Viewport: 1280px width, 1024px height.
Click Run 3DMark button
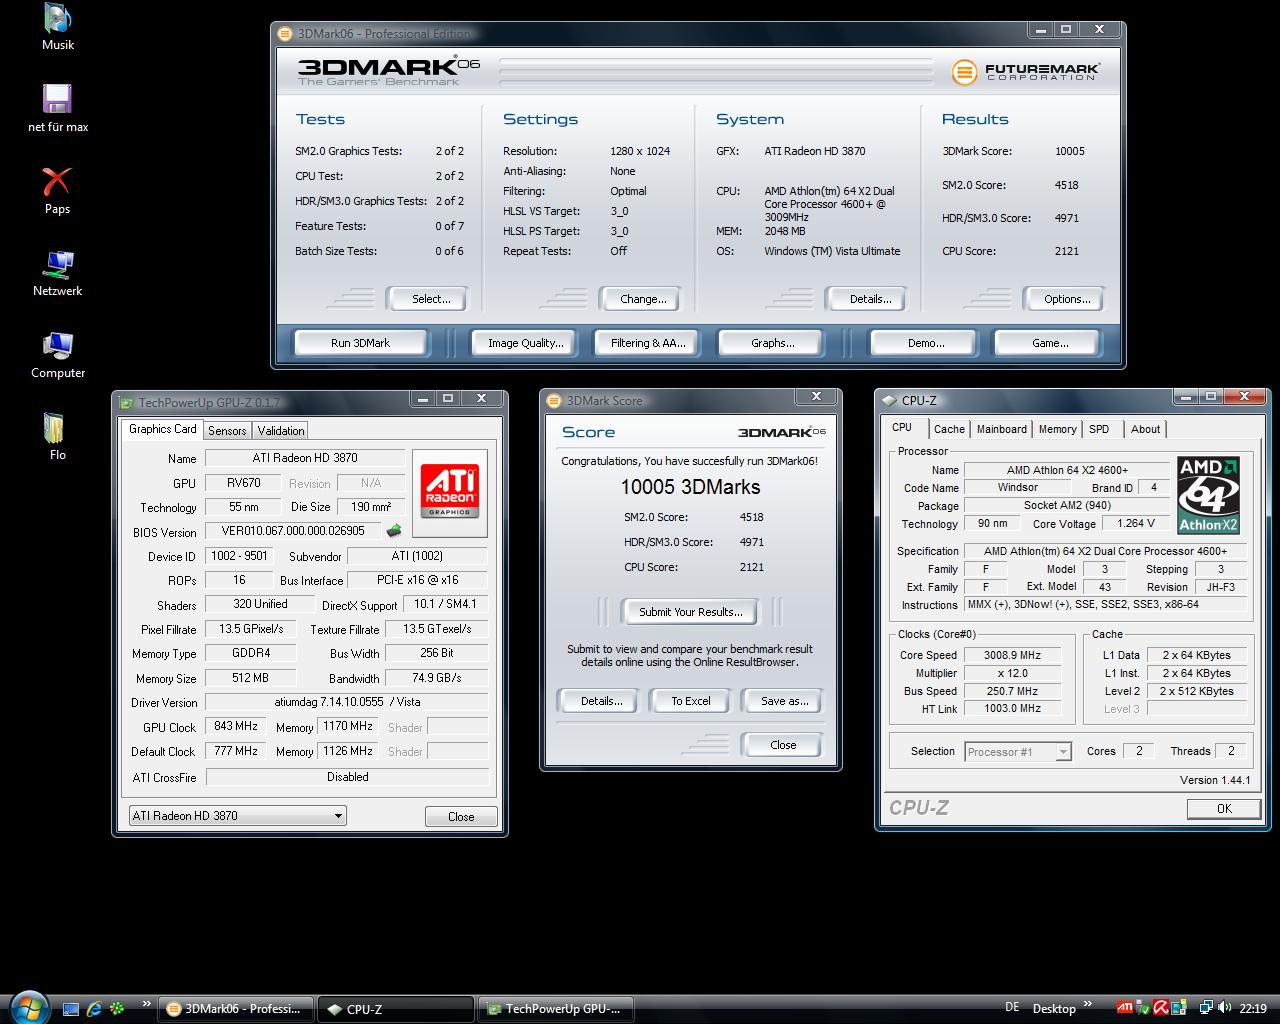(x=360, y=343)
